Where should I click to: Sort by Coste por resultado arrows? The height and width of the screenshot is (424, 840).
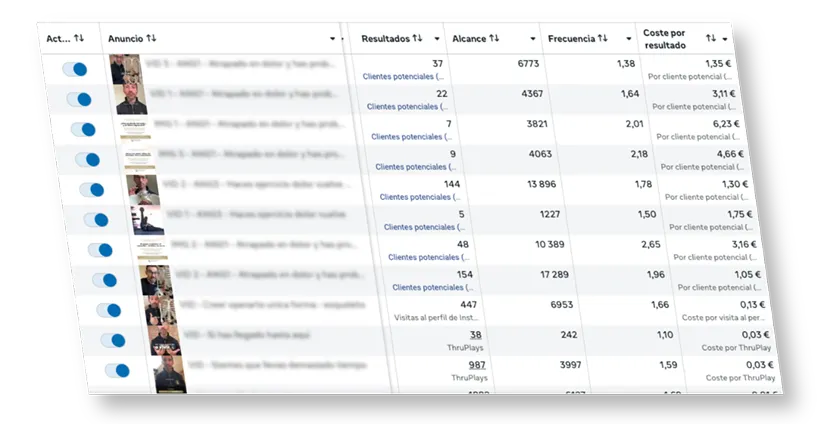710,38
